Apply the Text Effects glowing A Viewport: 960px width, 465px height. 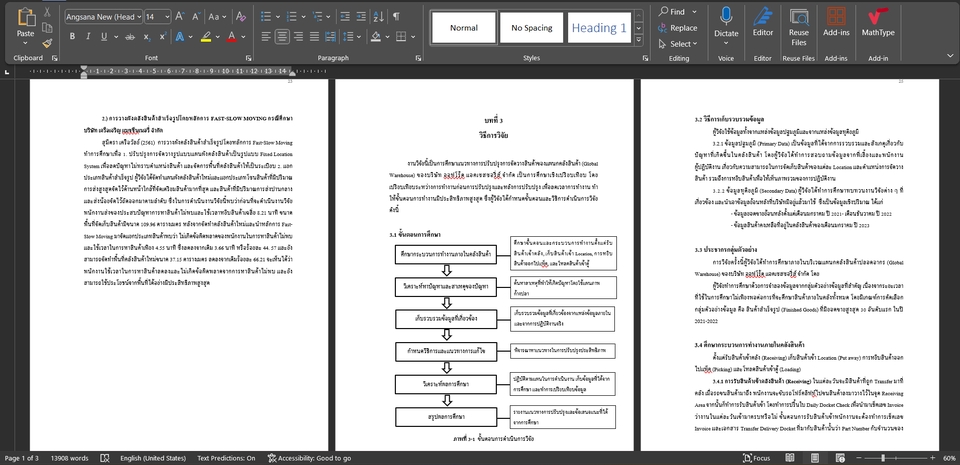click(x=180, y=37)
